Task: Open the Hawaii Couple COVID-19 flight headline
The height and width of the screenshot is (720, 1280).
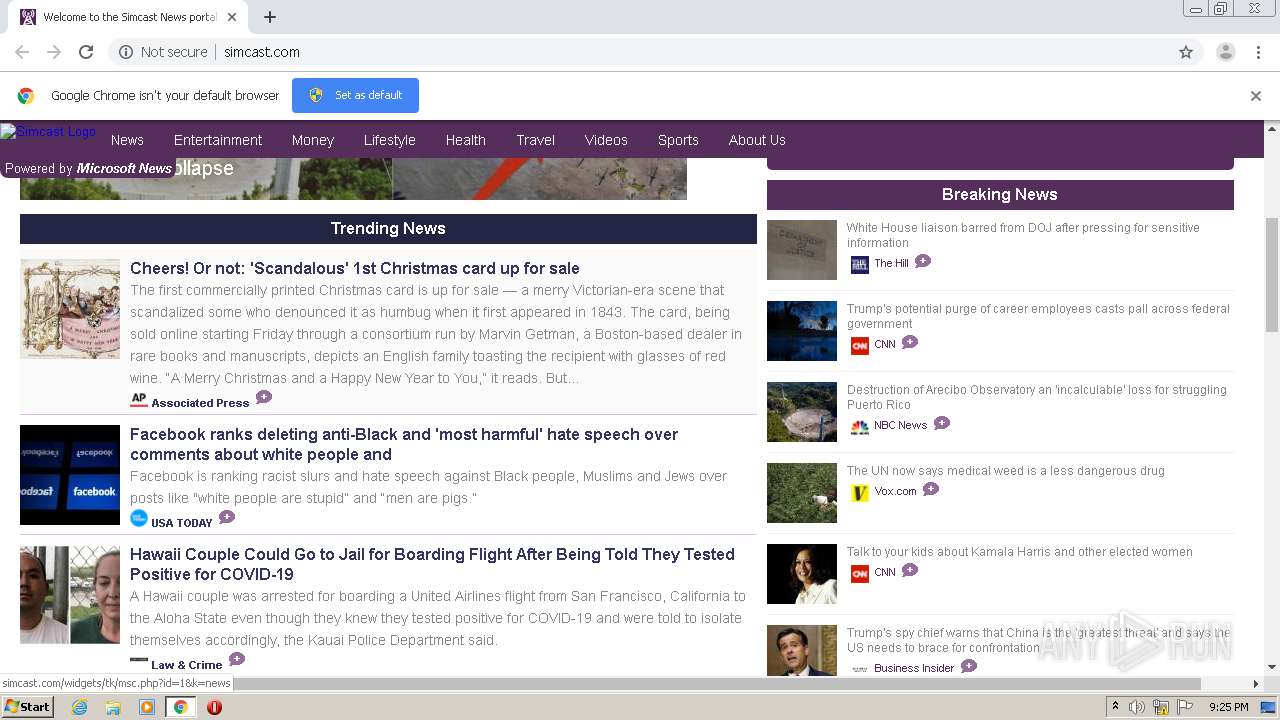Action: pos(432,564)
